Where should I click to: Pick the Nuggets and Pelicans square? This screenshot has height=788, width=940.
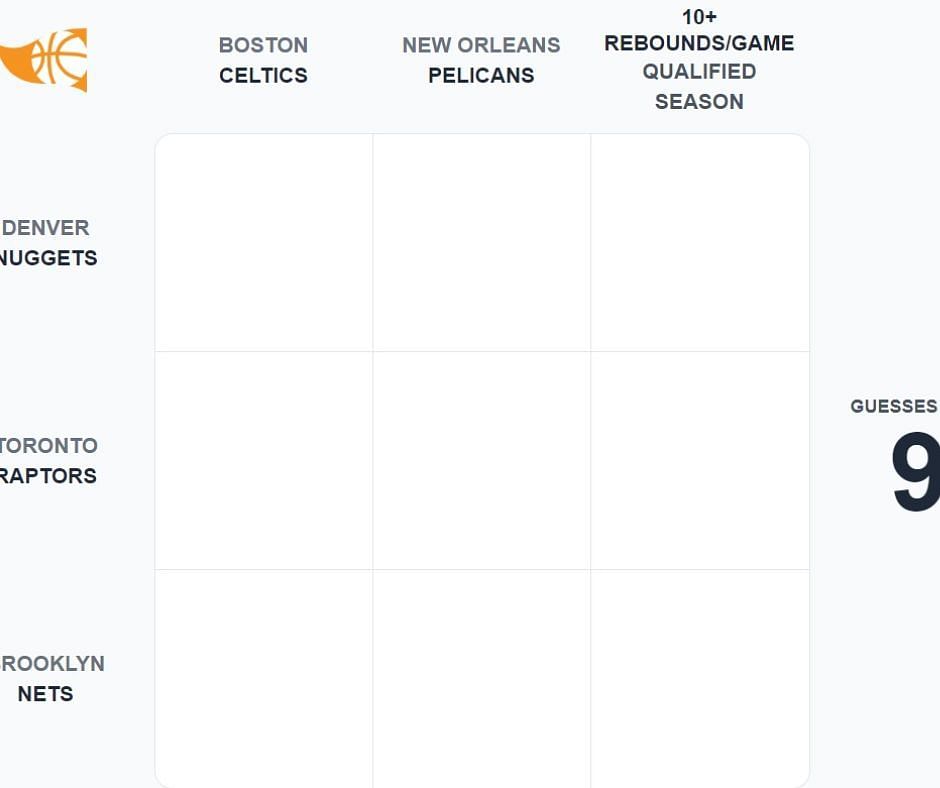pyautogui.click(x=482, y=243)
